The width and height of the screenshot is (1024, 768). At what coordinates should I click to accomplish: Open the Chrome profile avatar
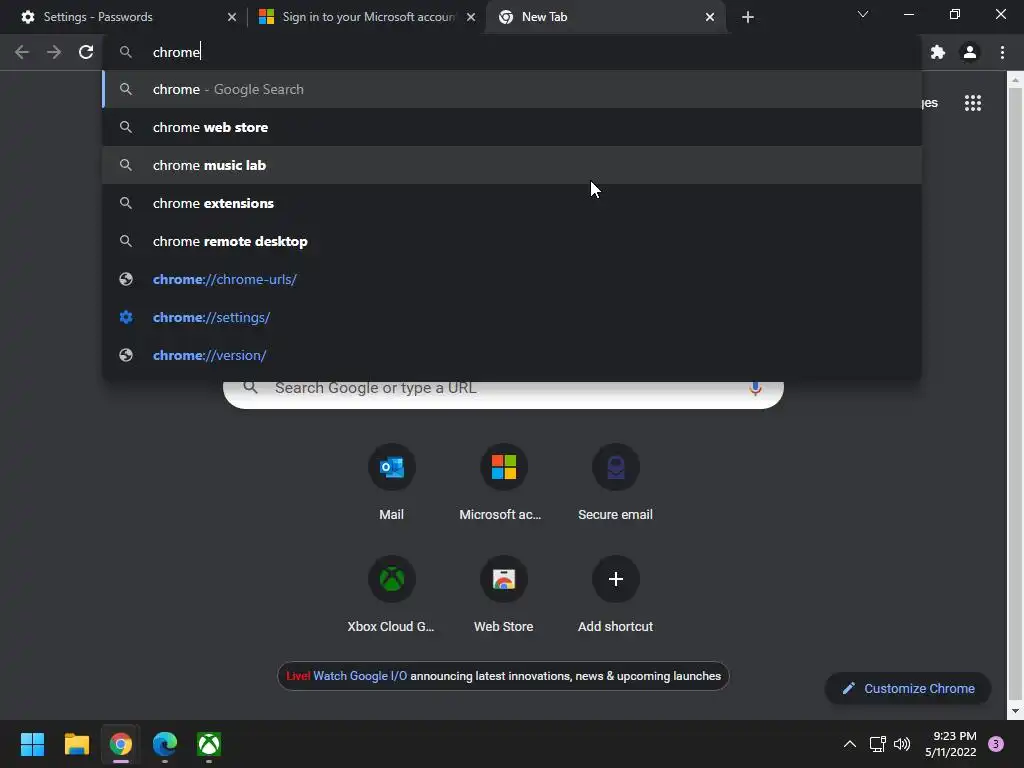click(x=970, y=52)
